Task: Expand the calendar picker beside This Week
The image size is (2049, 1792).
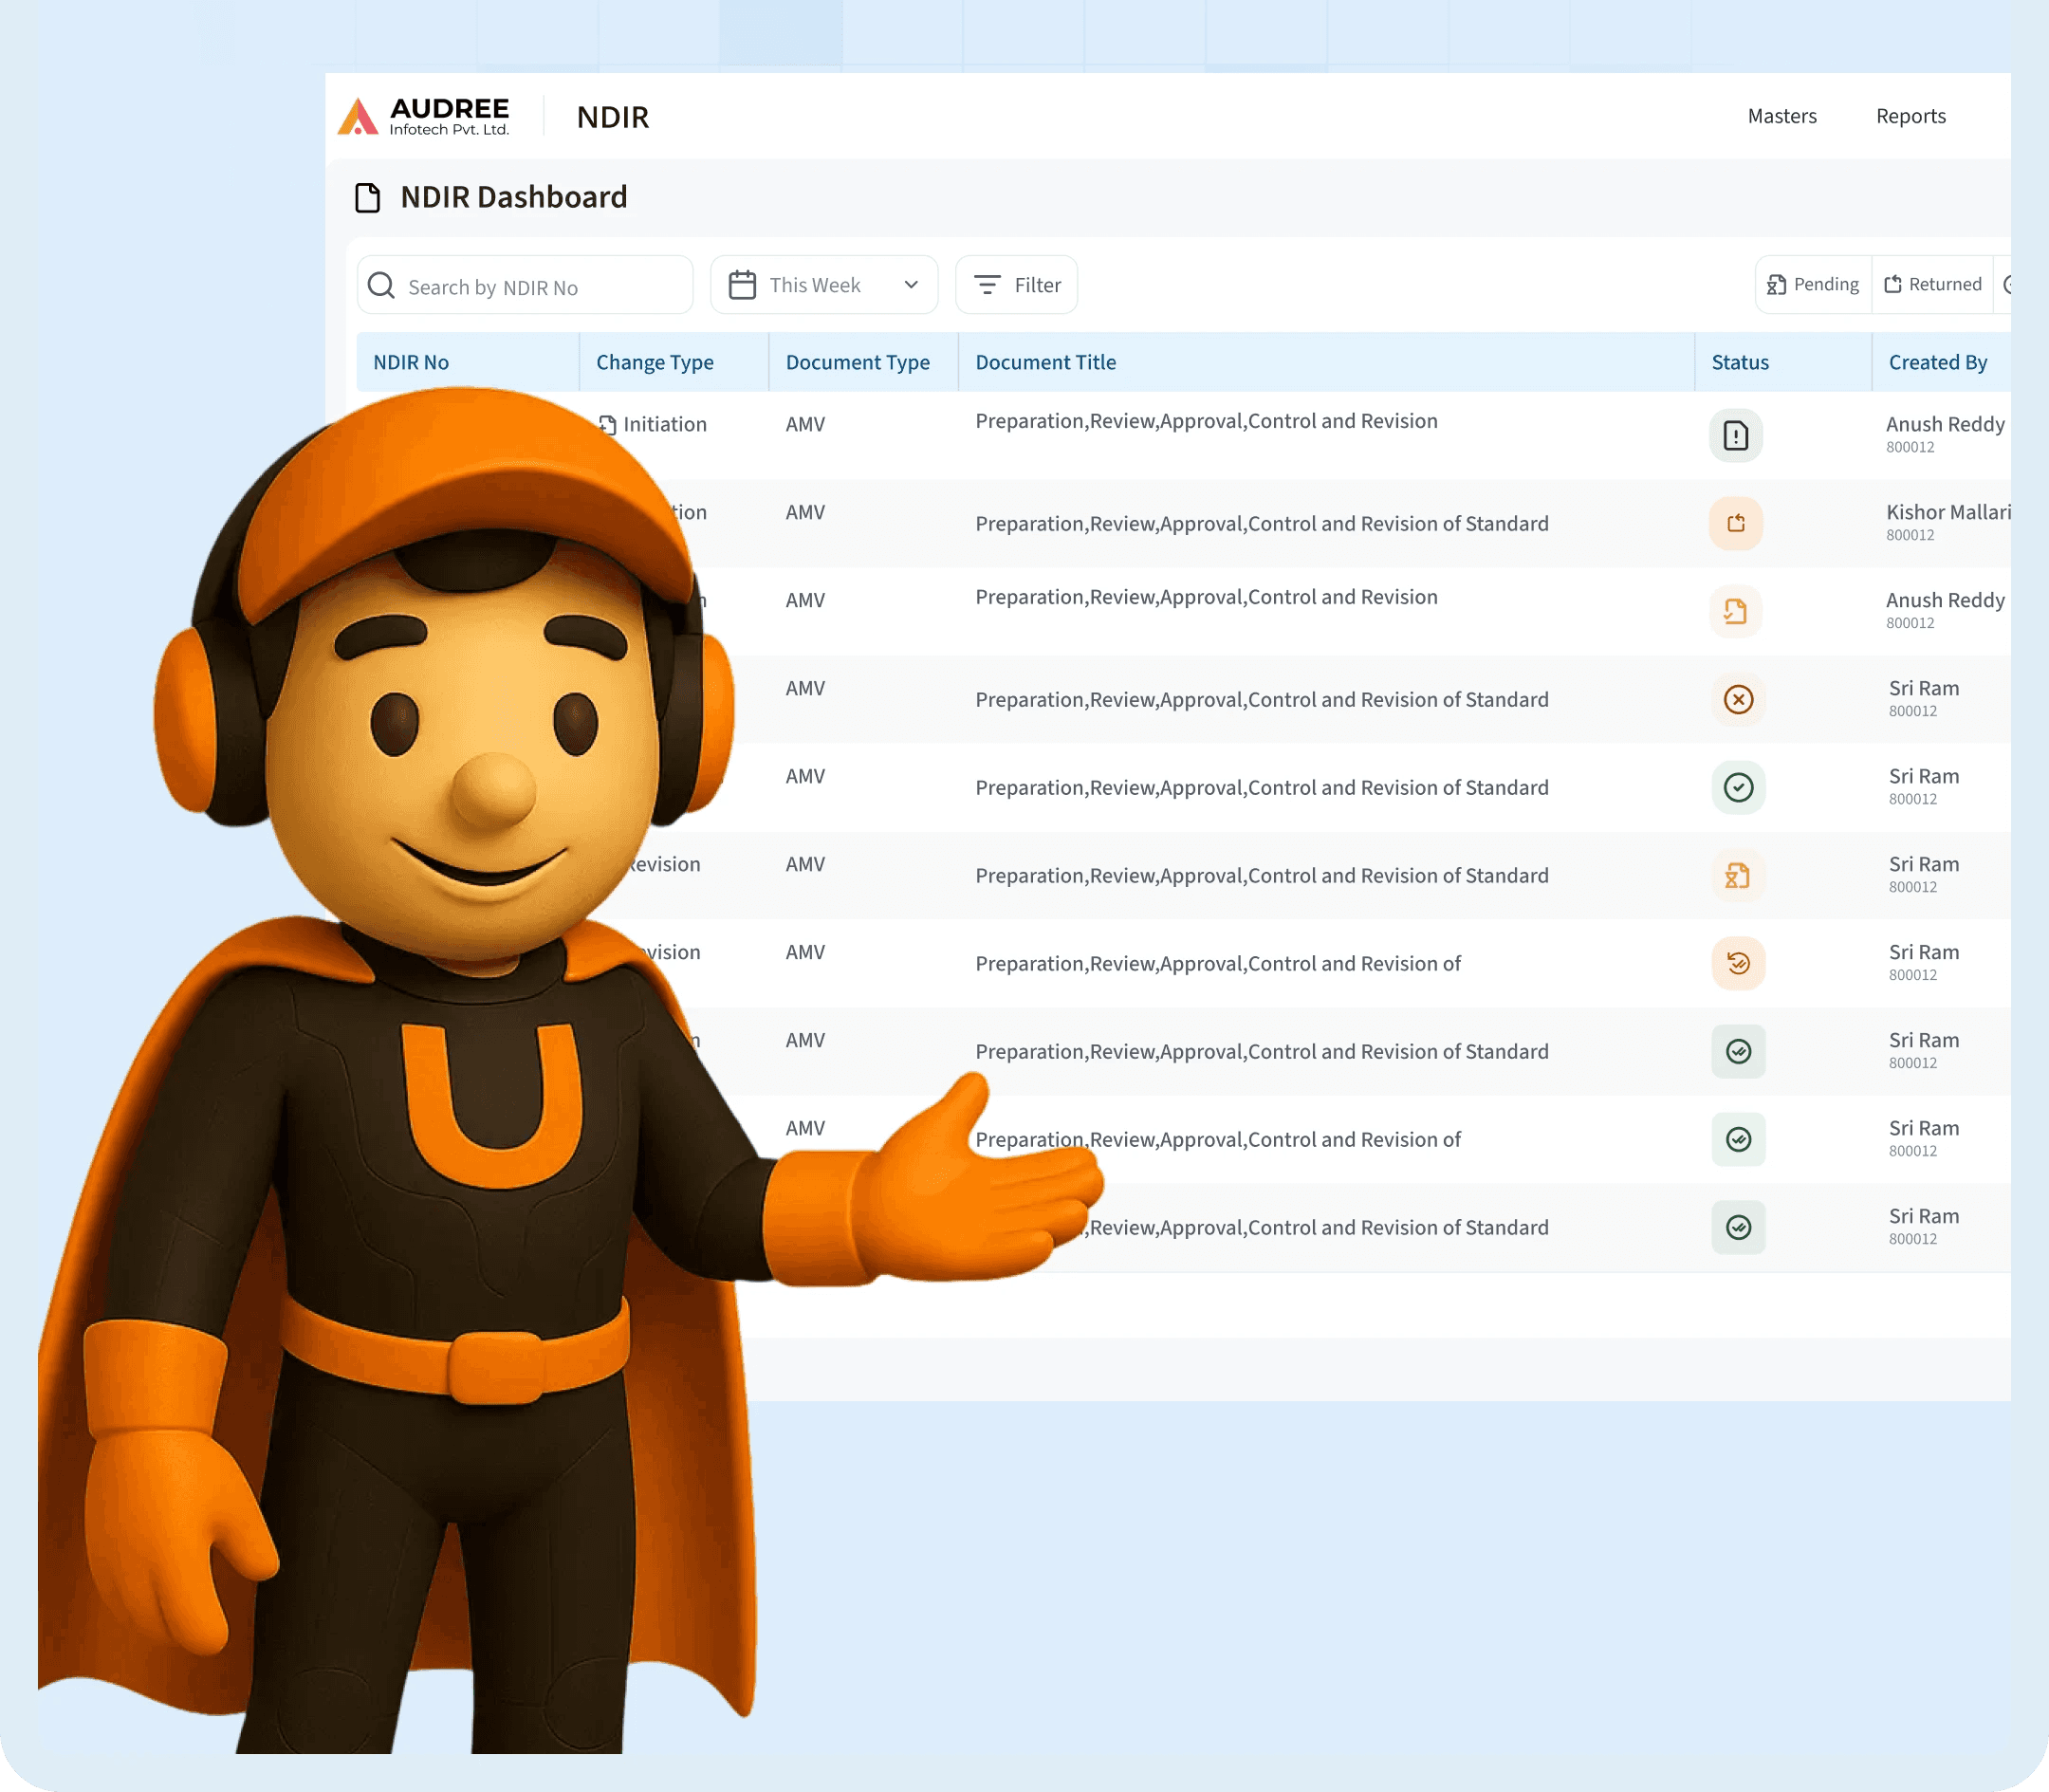Action: click(741, 284)
